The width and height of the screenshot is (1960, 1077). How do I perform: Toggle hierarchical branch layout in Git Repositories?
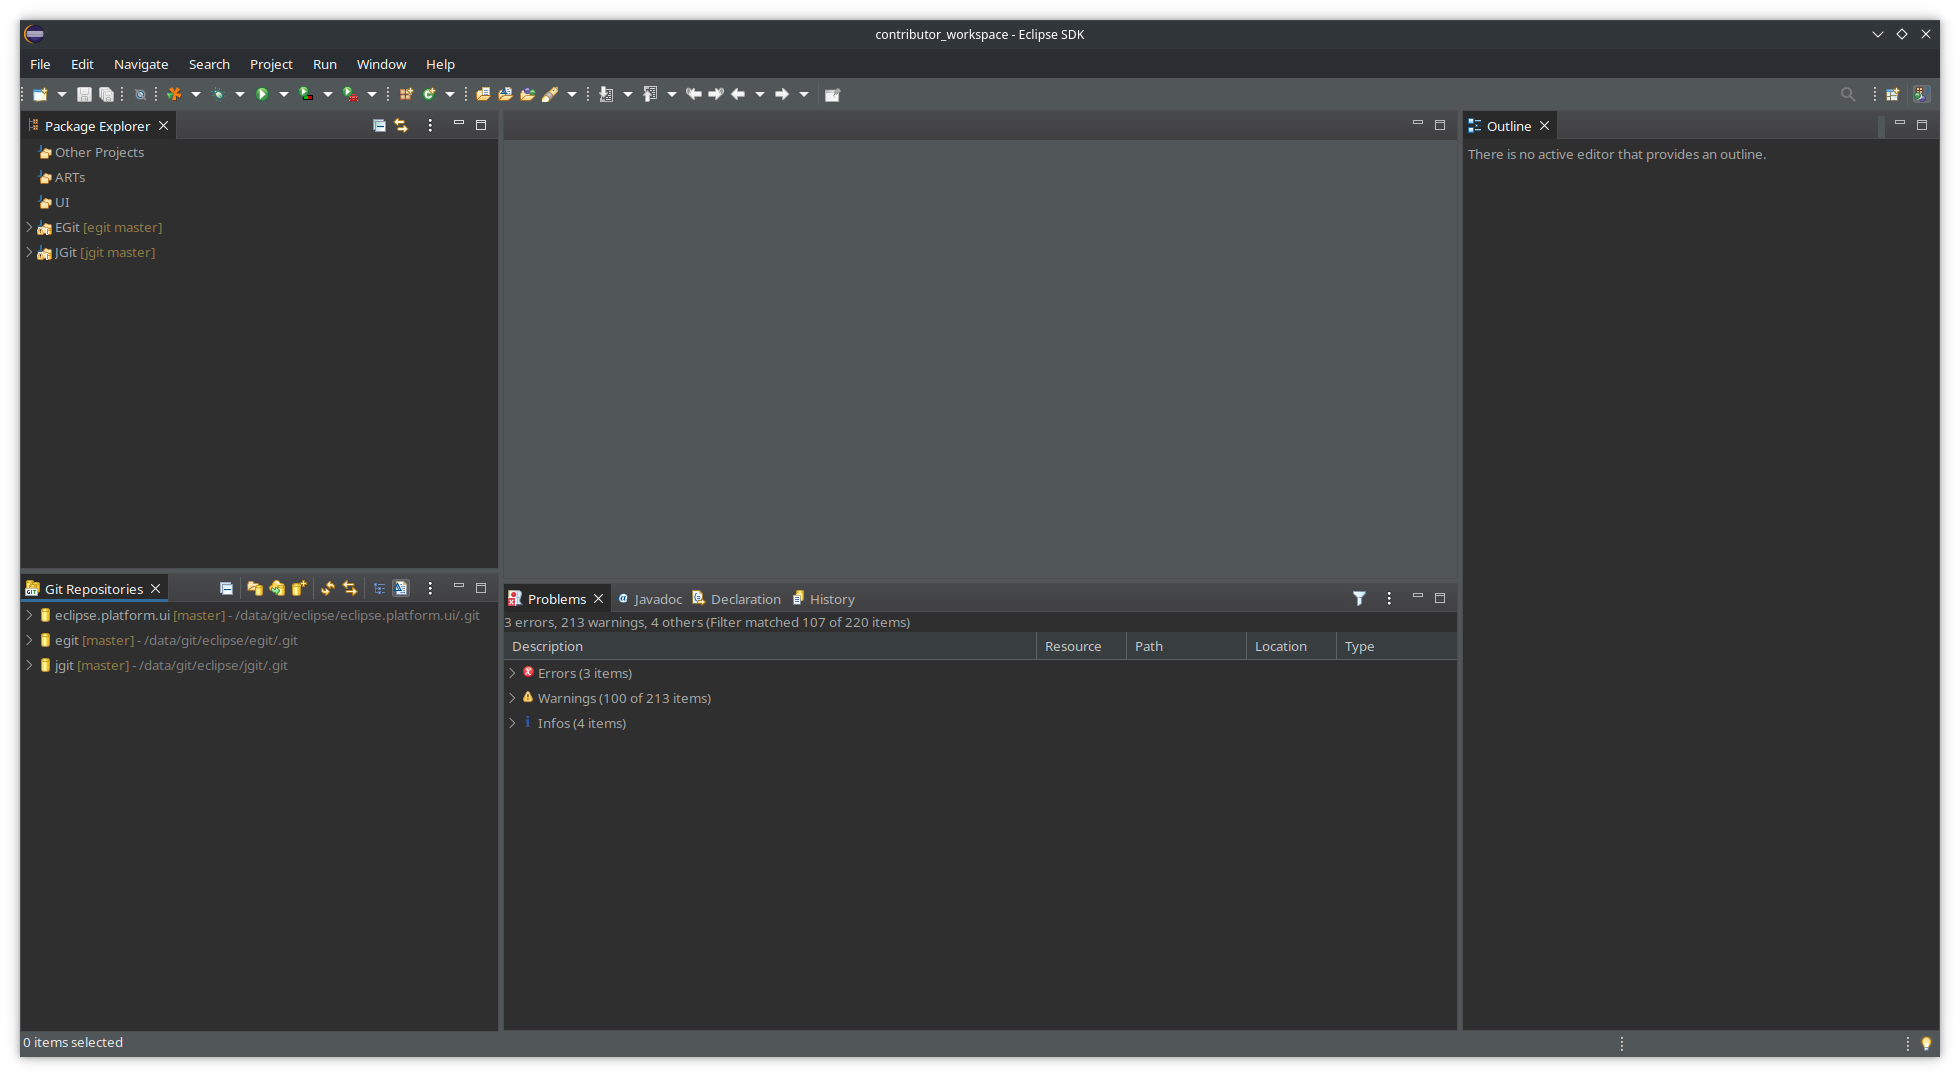point(379,588)
